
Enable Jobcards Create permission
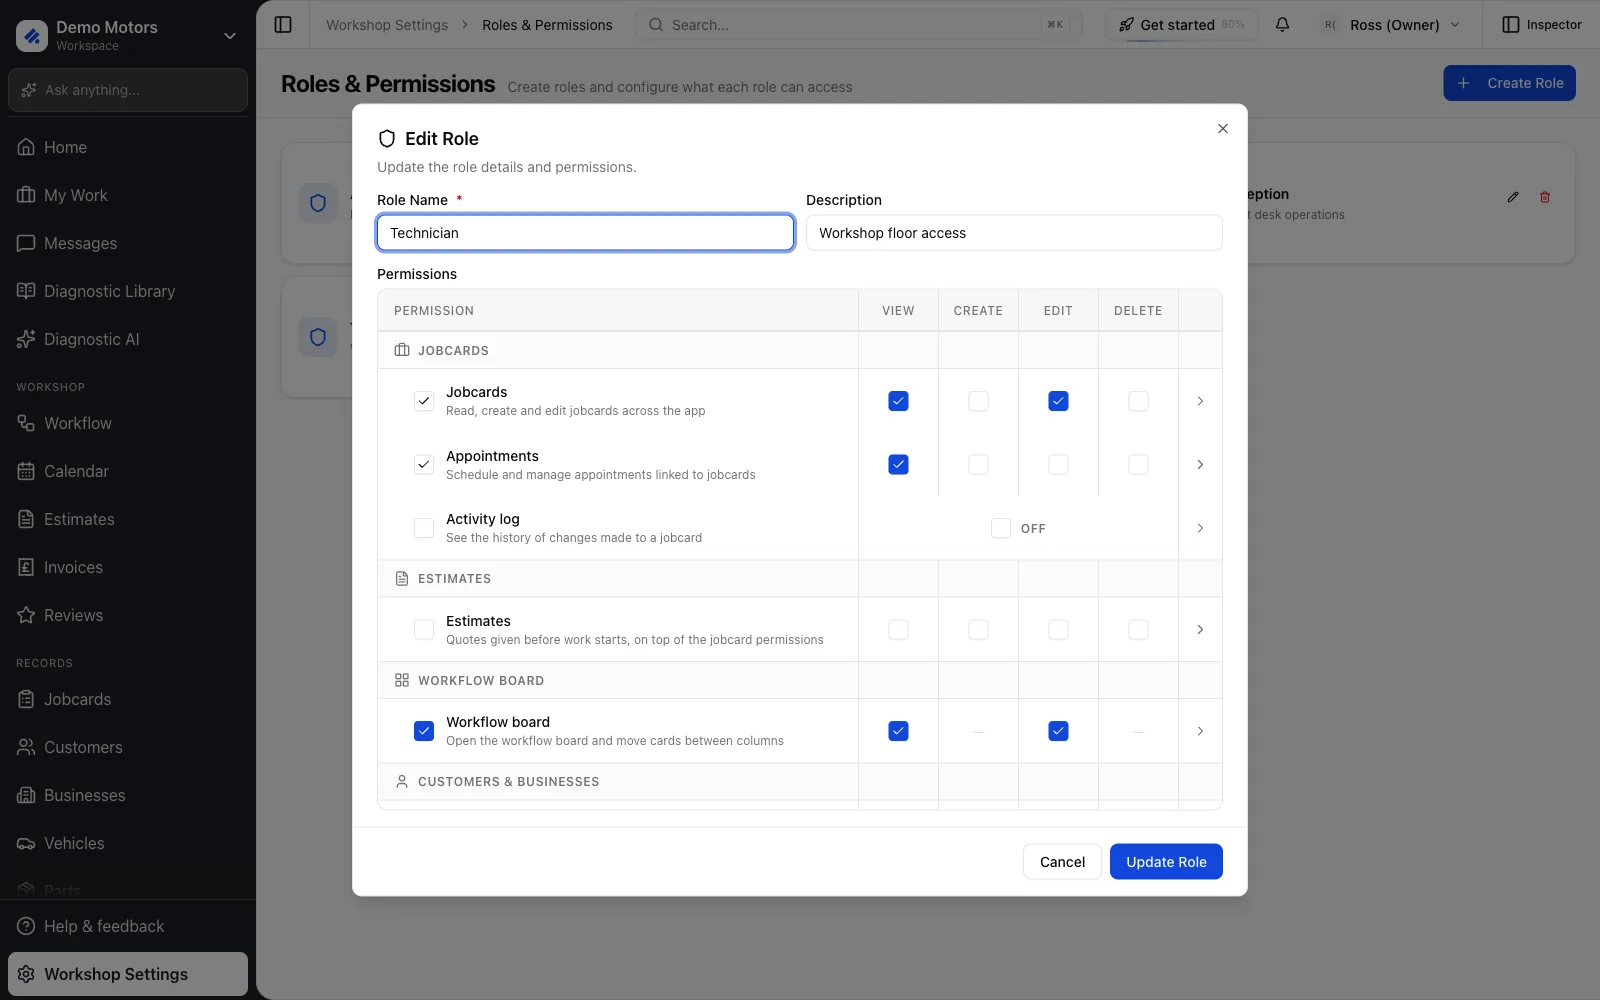978,401
